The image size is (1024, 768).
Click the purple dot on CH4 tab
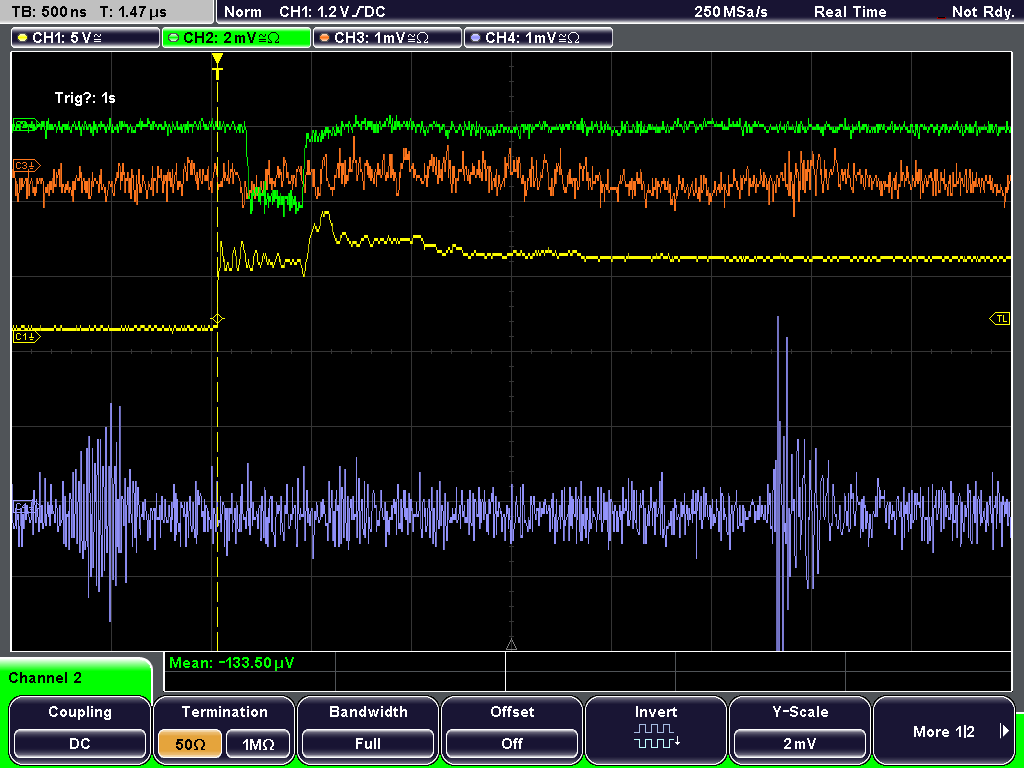point(475,38)
